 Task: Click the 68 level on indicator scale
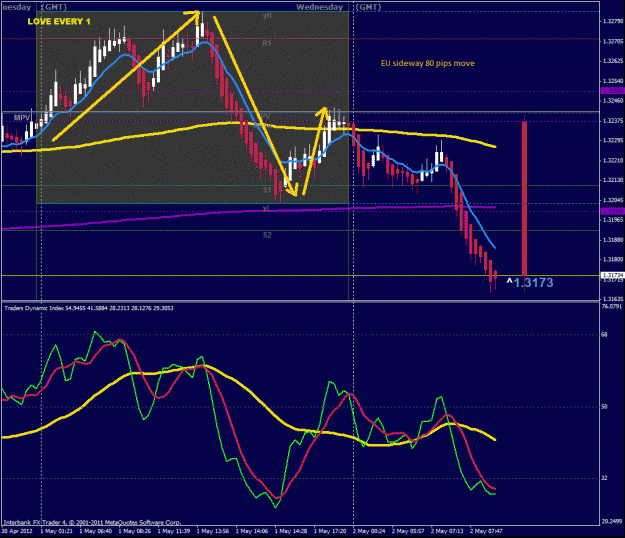click(605, 335)
